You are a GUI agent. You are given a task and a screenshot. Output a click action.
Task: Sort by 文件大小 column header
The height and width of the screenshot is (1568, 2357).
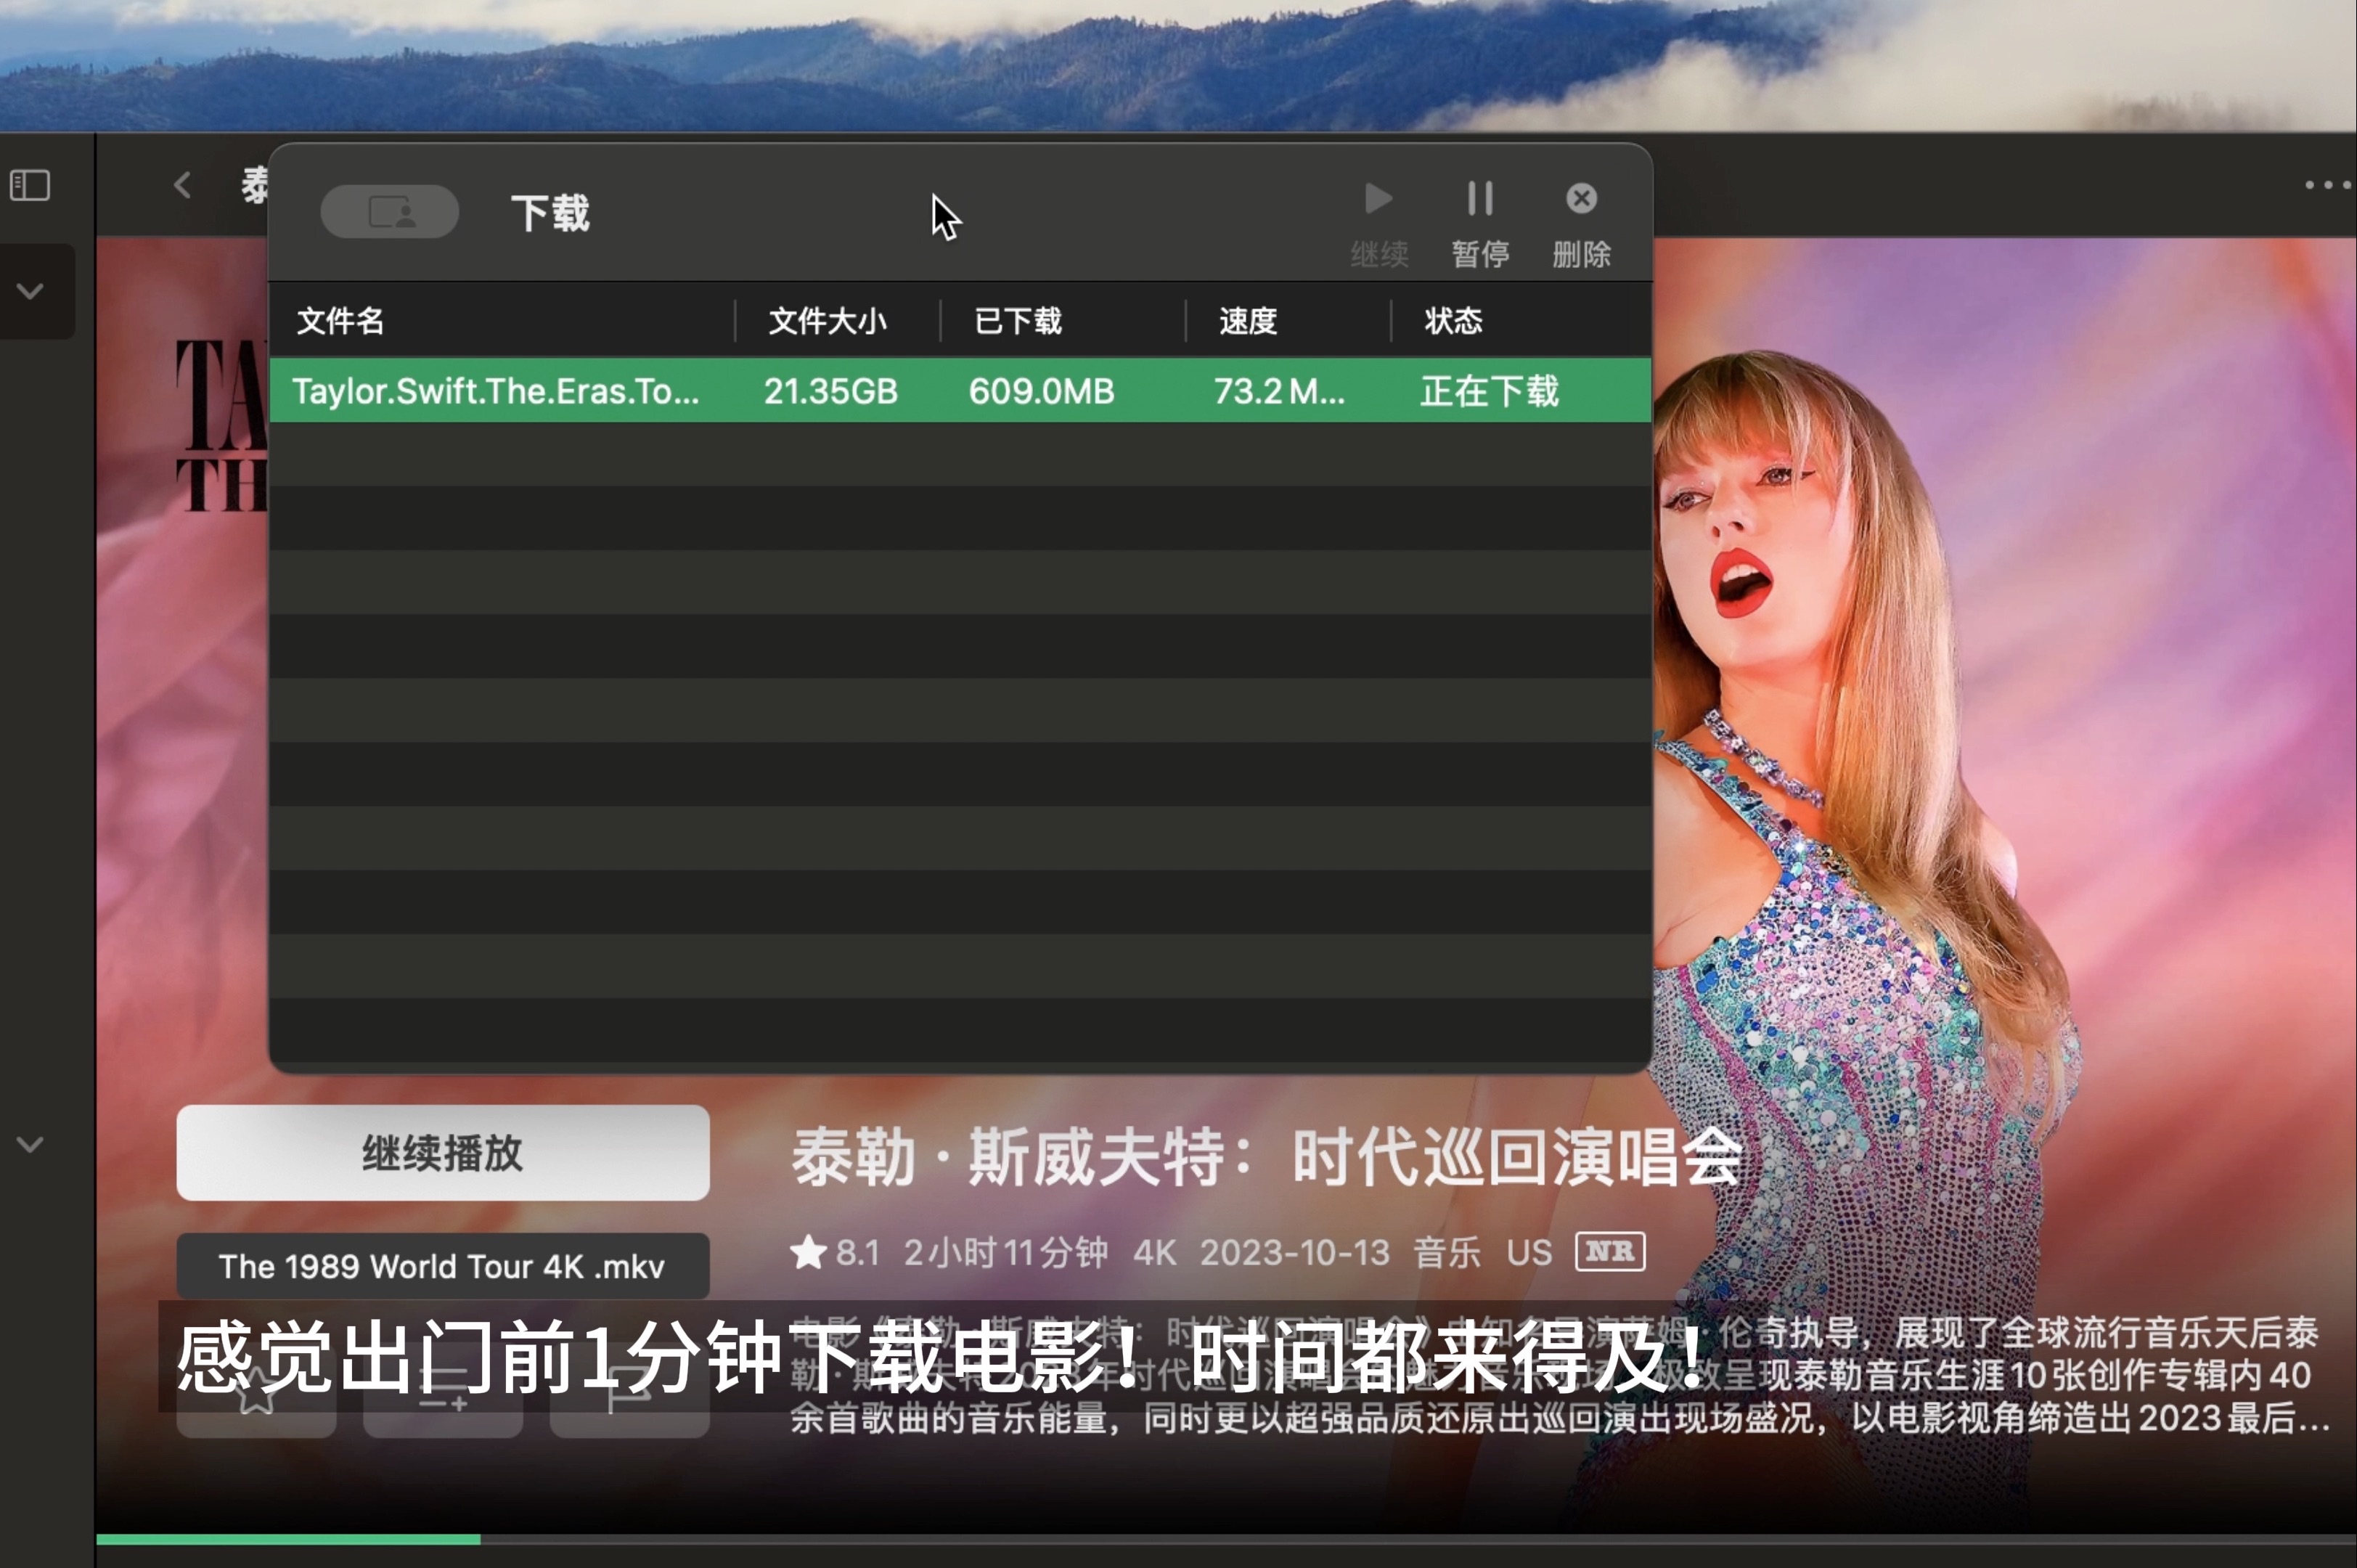827,321
